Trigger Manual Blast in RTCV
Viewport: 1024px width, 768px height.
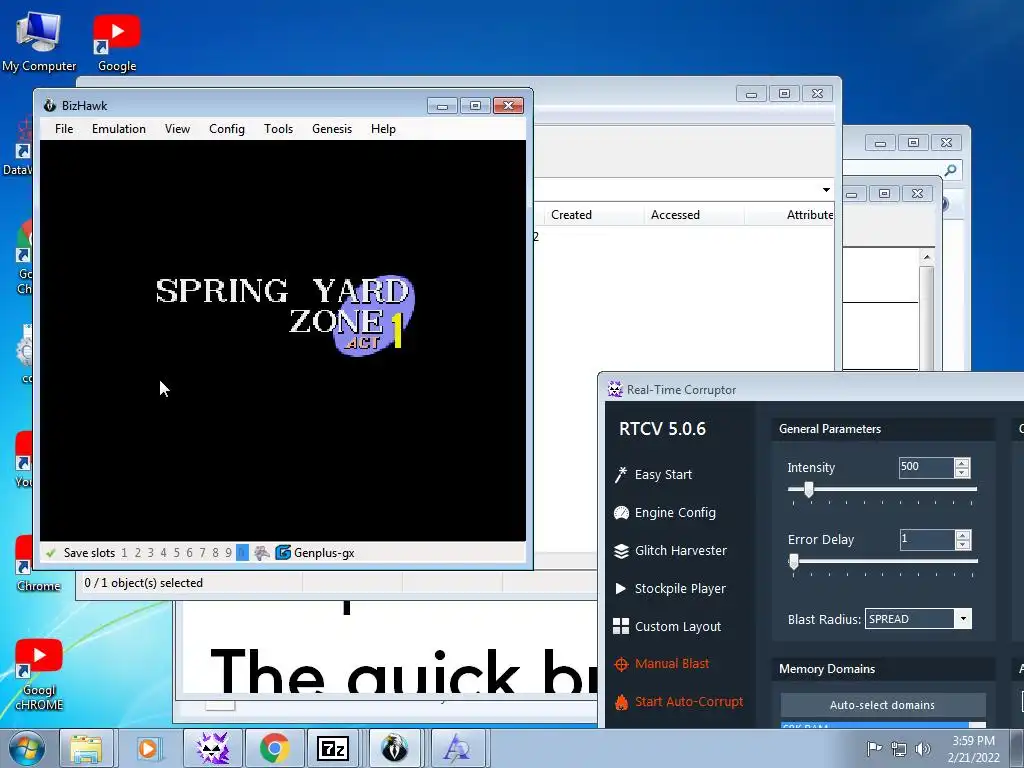coord(662,664)
